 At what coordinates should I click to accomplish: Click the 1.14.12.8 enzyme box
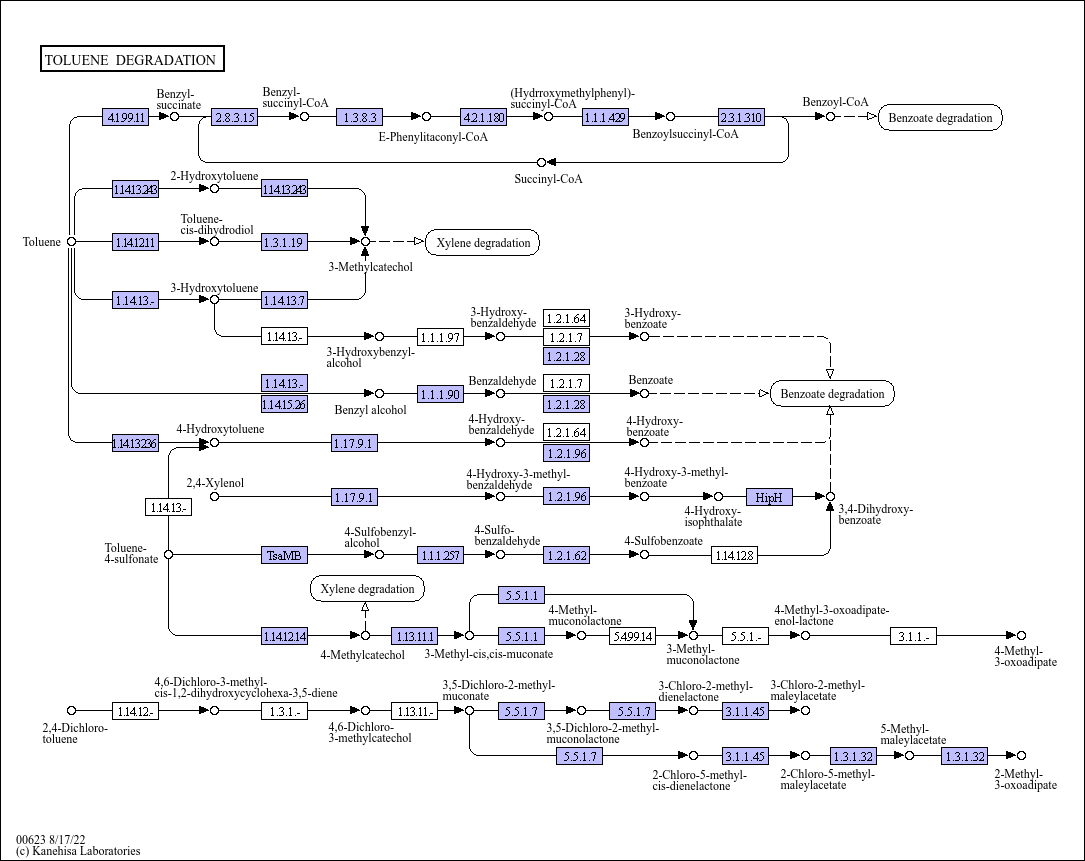[x=734, y=555]
